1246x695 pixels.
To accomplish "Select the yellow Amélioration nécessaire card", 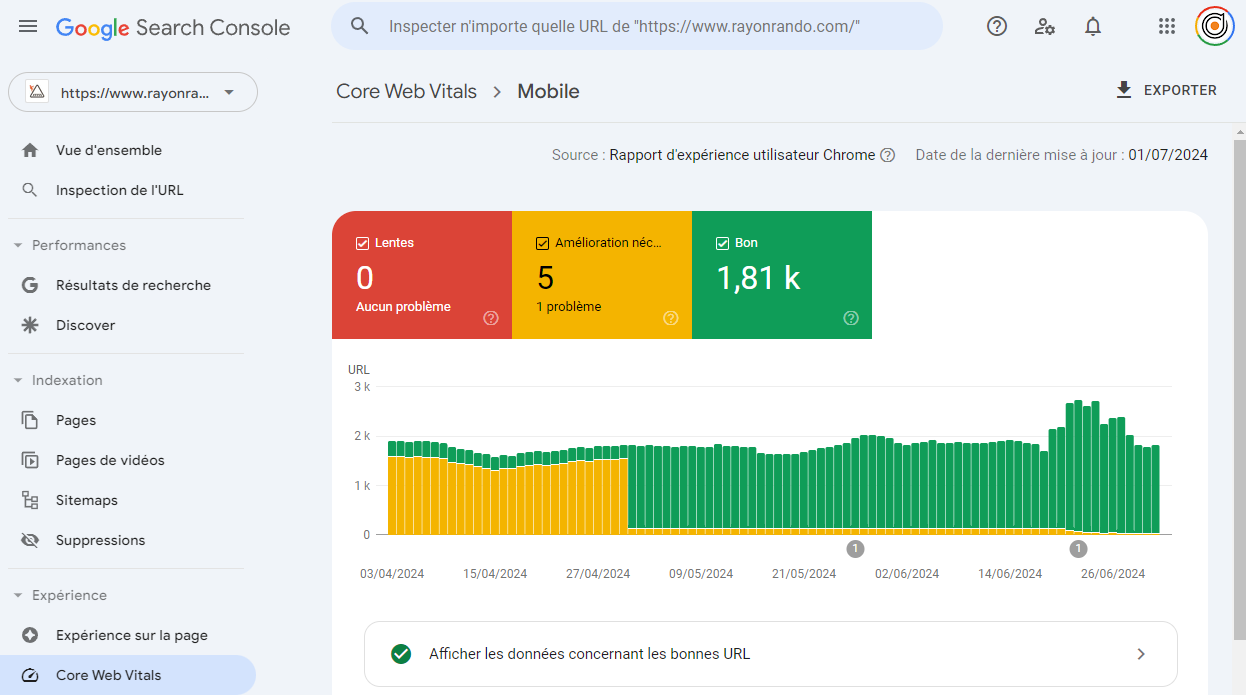I will click(602, 275).
